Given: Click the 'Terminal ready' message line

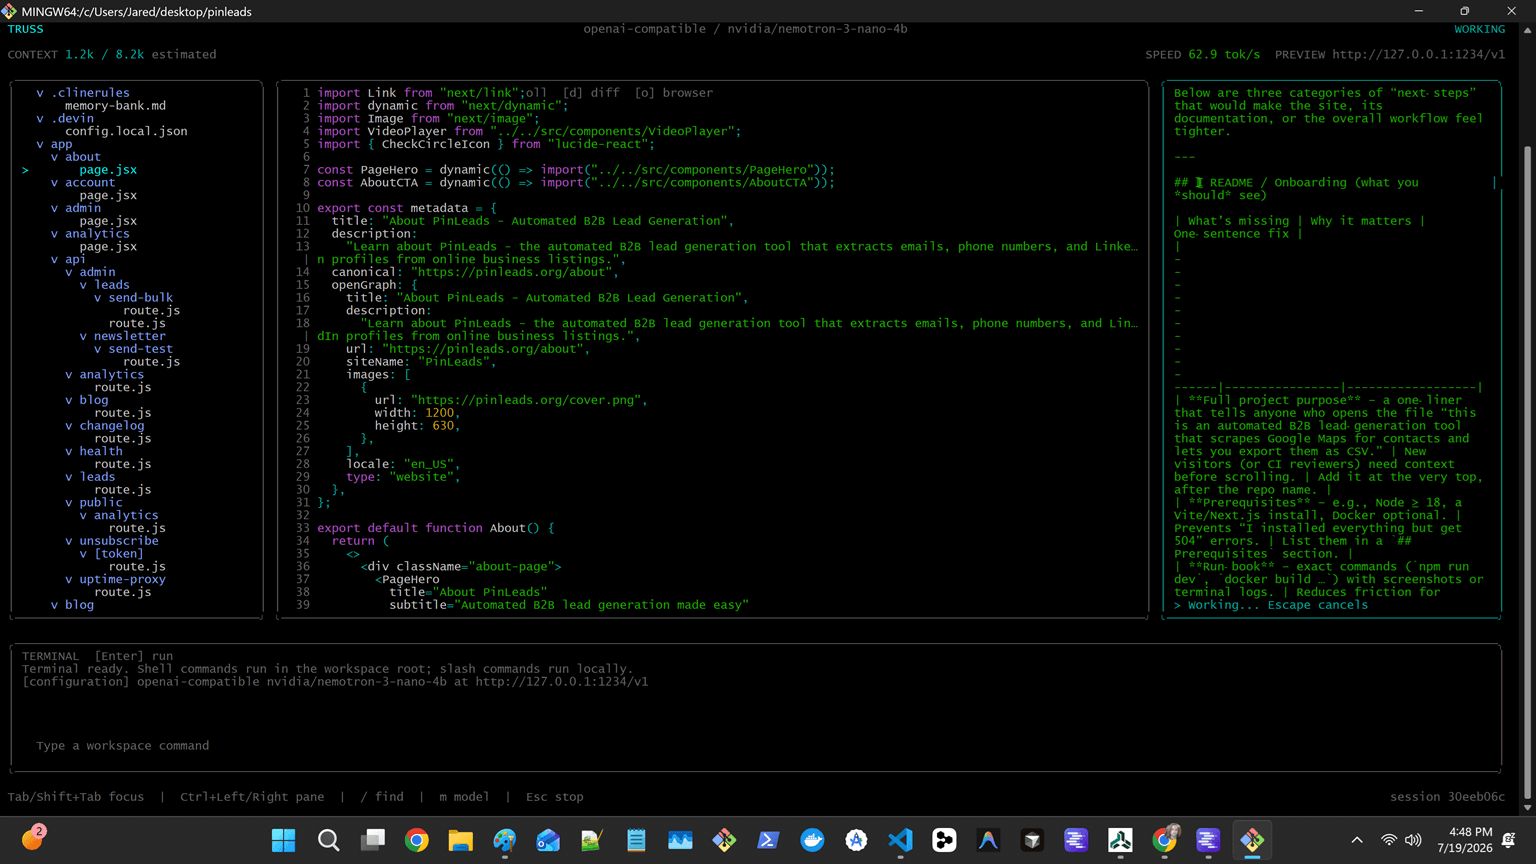Looking at the screenshot, I should pyautogui.click(x=326, y=669).
